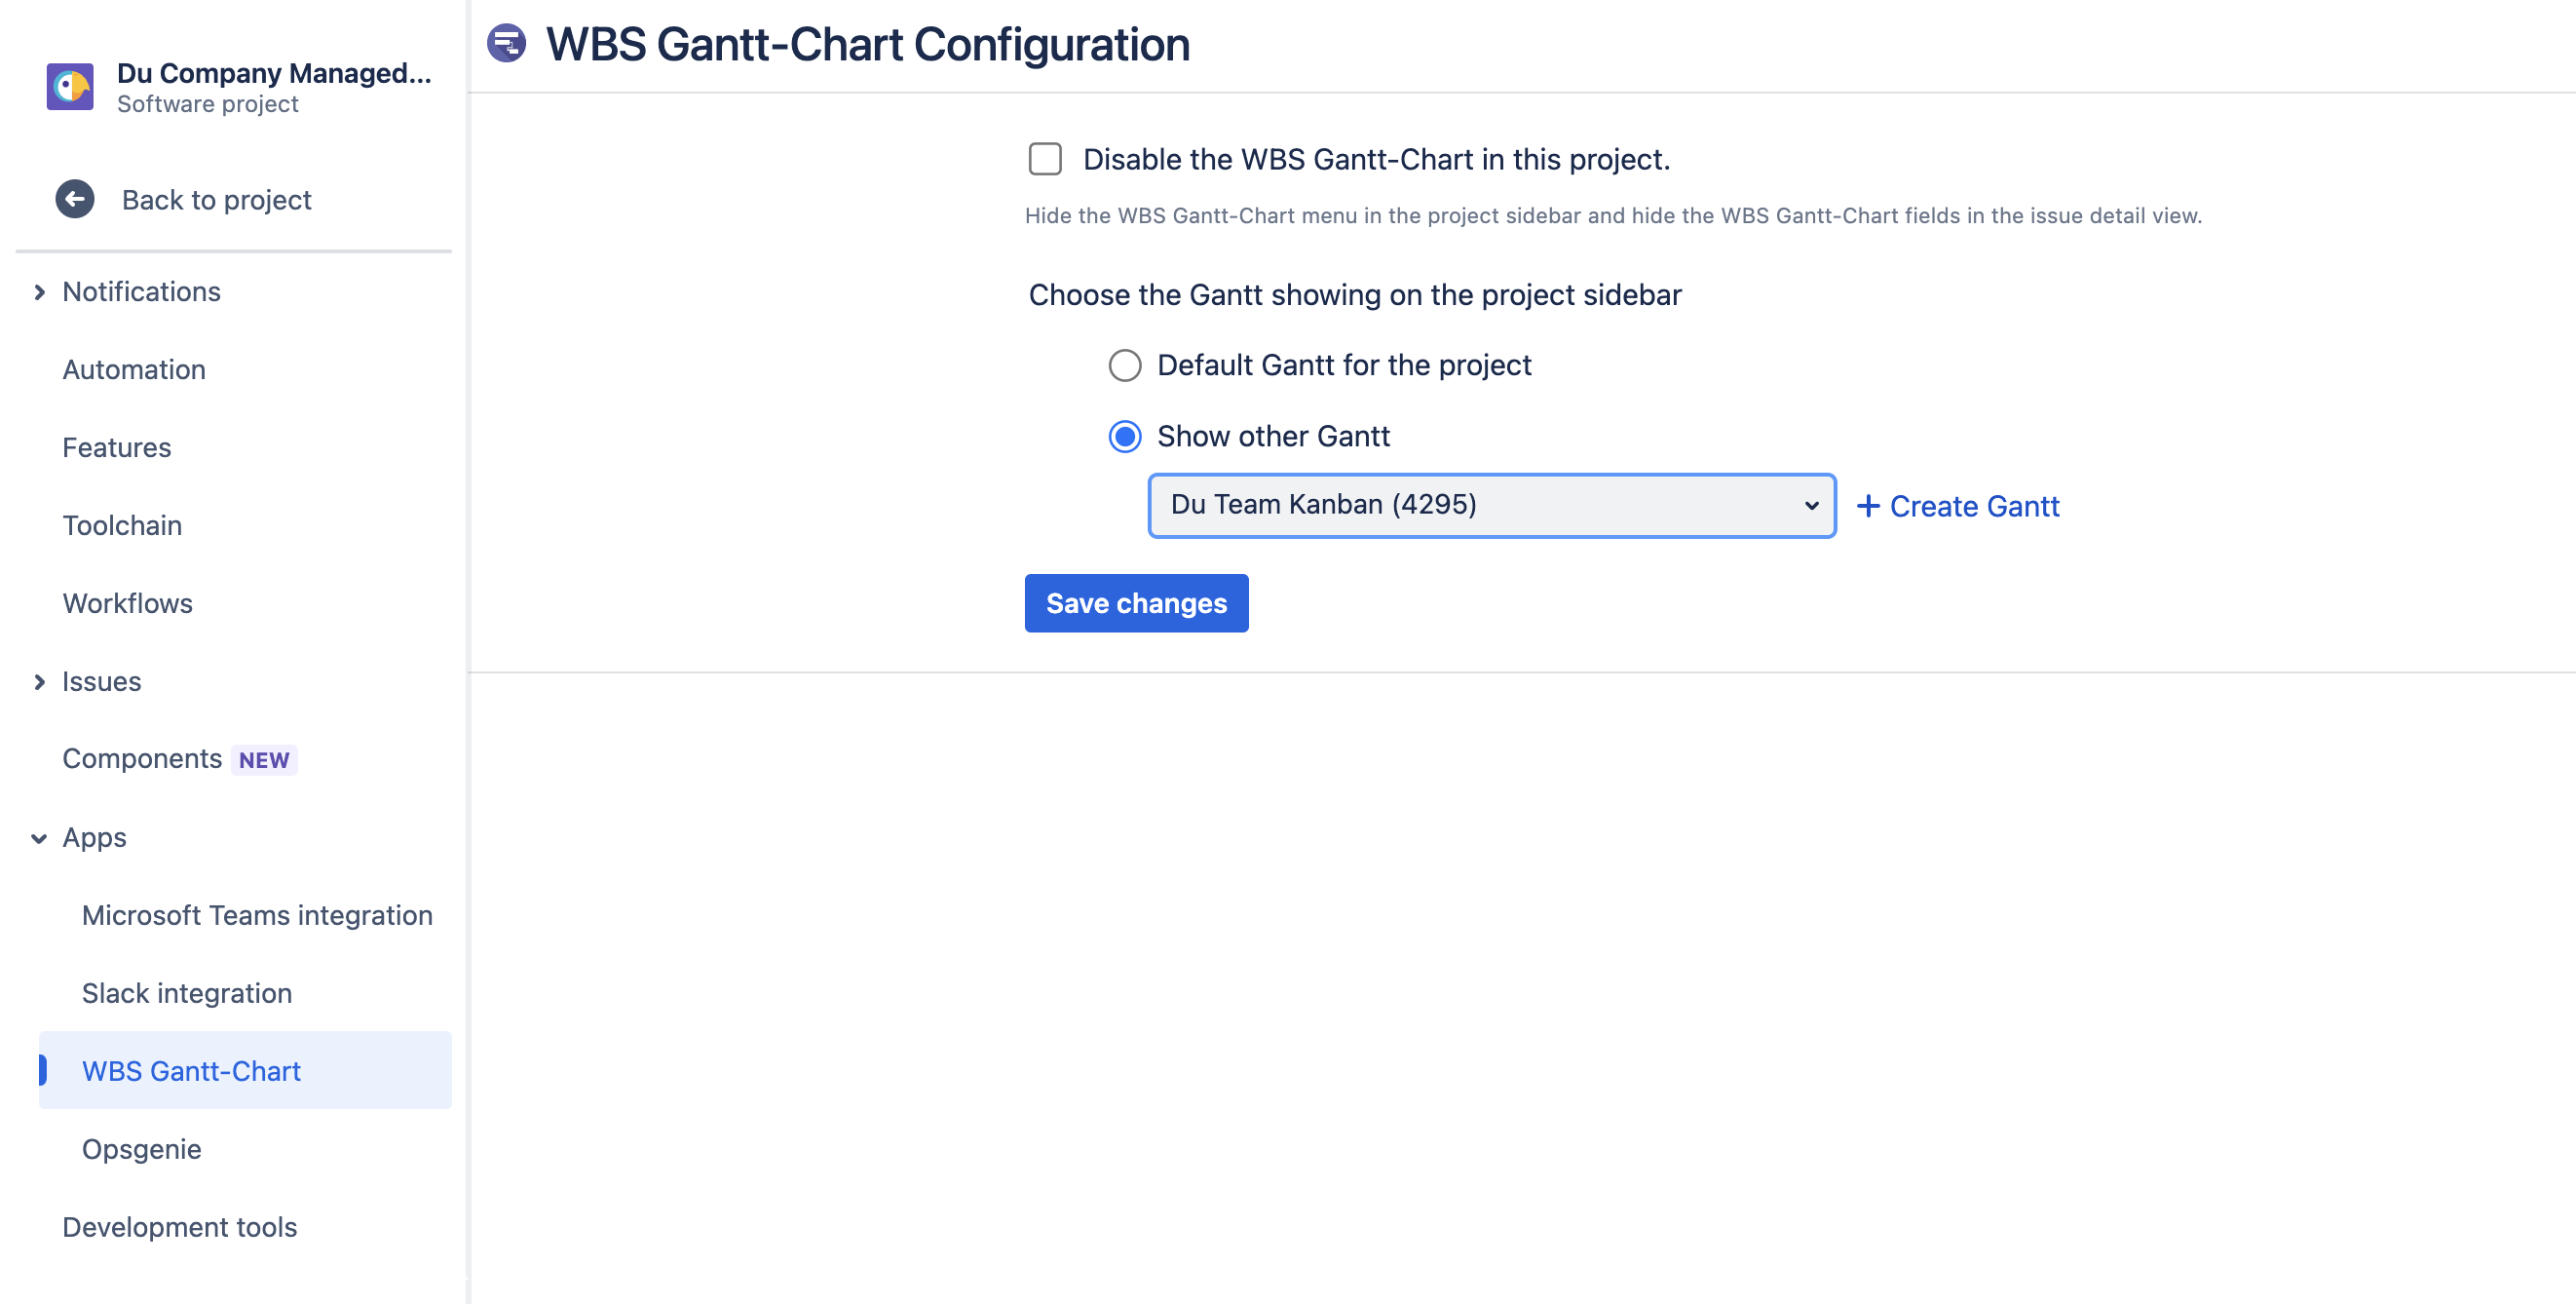
Task: Open Development tools settings
Action: coord(179,1227)
